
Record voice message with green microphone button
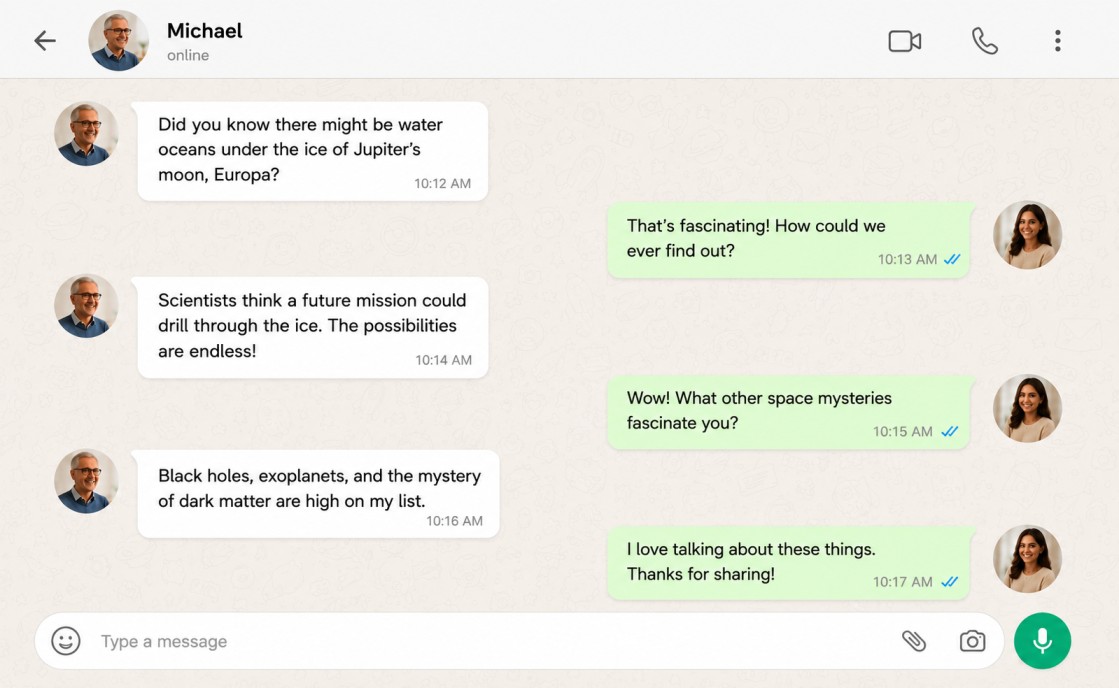click(1042, 641)
